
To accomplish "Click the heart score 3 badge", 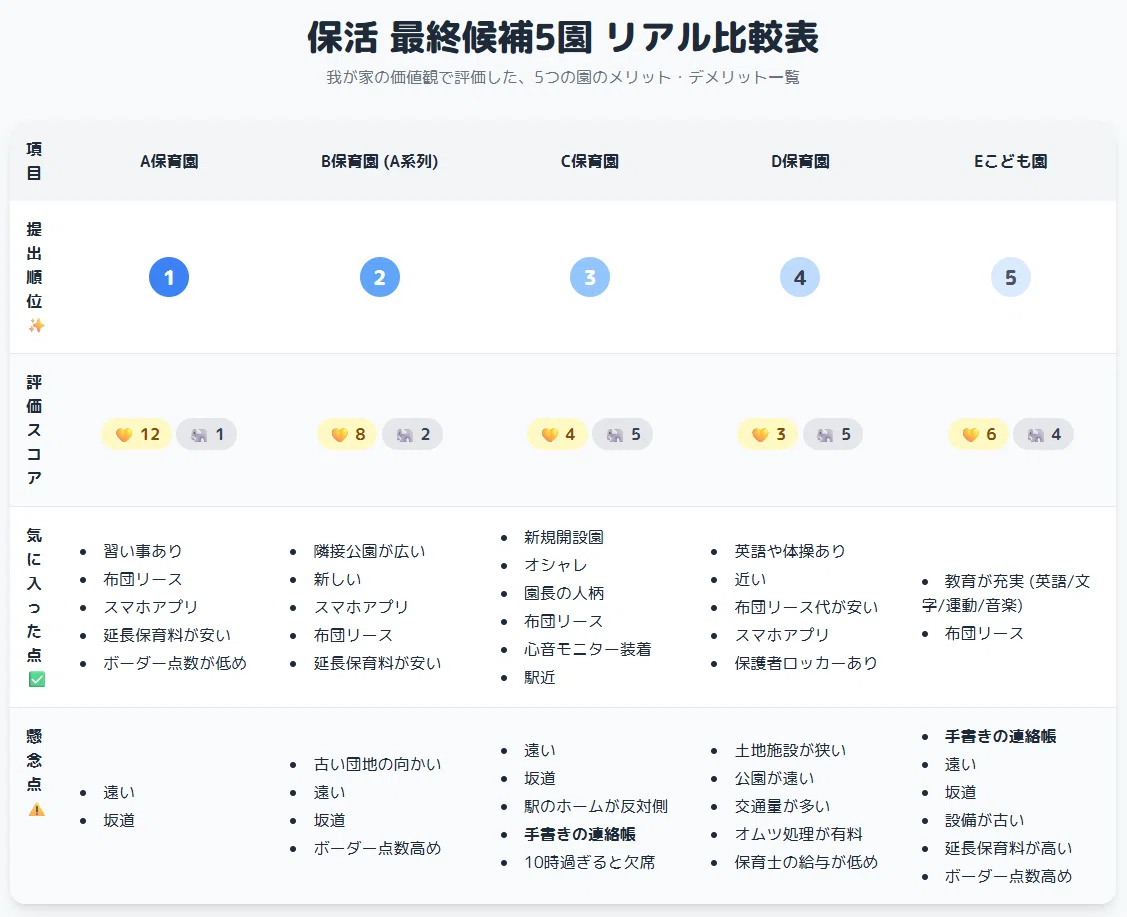I will click(768, 434).
